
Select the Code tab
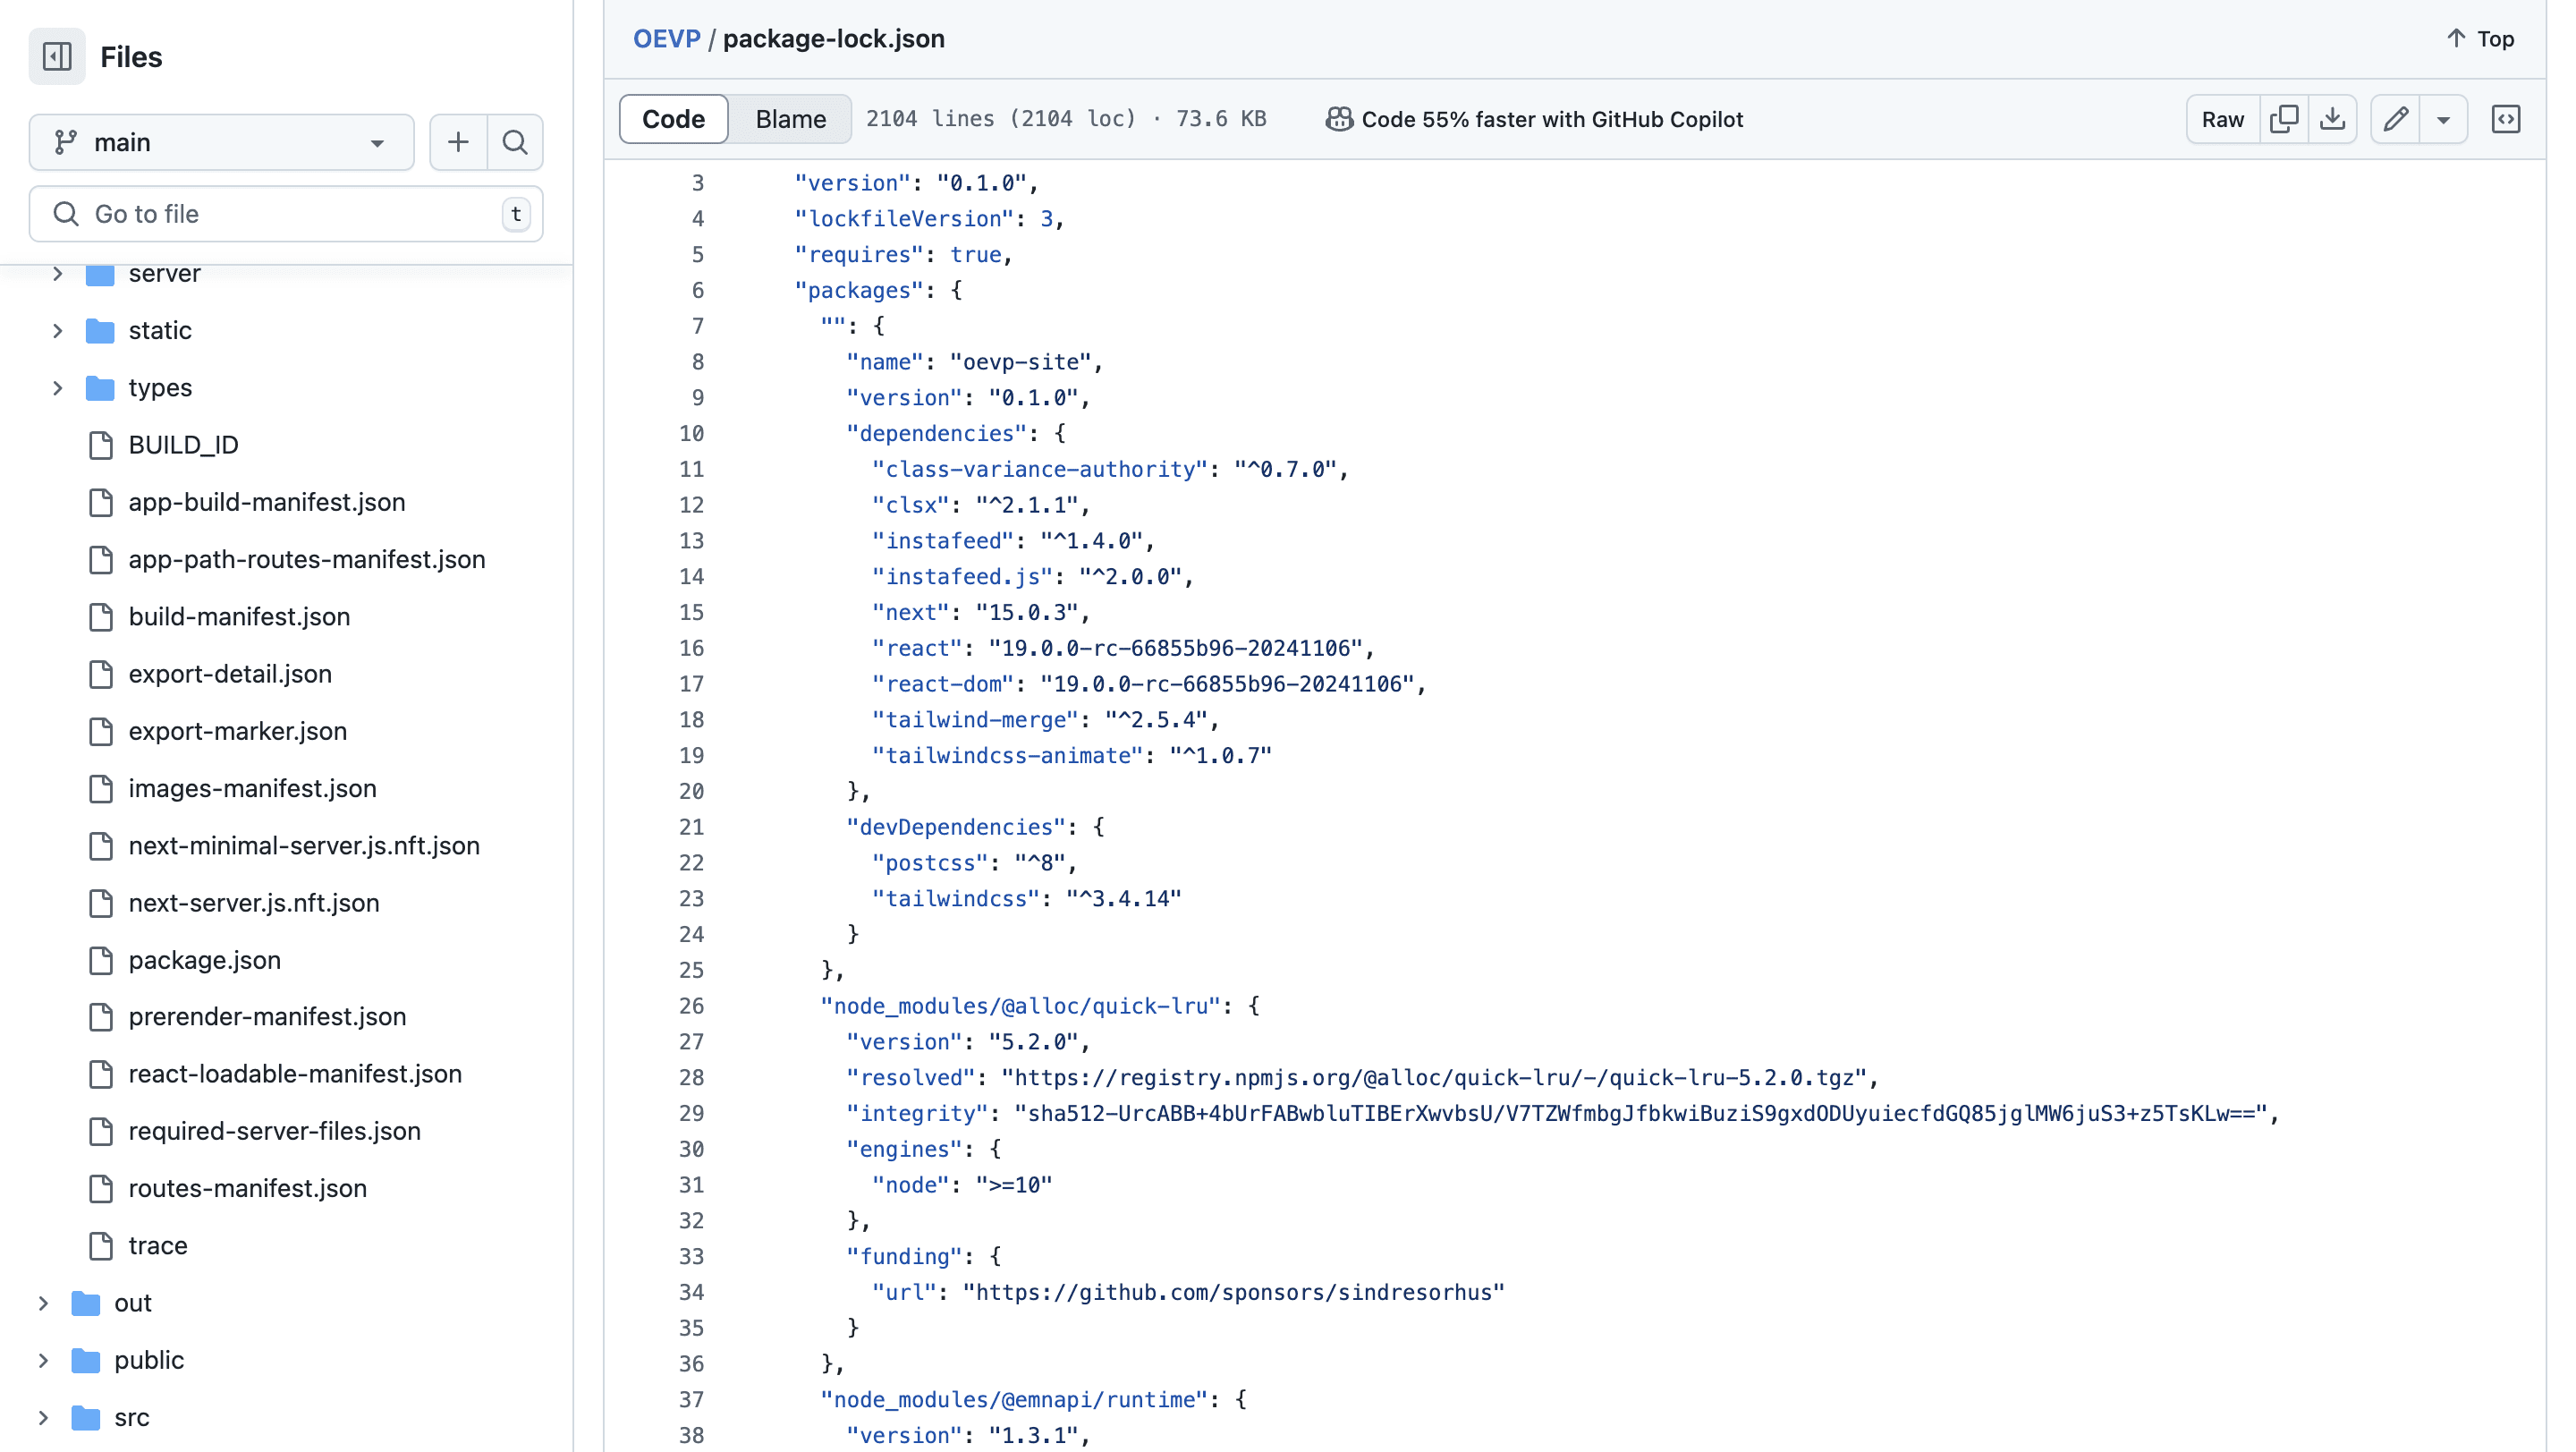pyautogui.click(x=673, y=119)
